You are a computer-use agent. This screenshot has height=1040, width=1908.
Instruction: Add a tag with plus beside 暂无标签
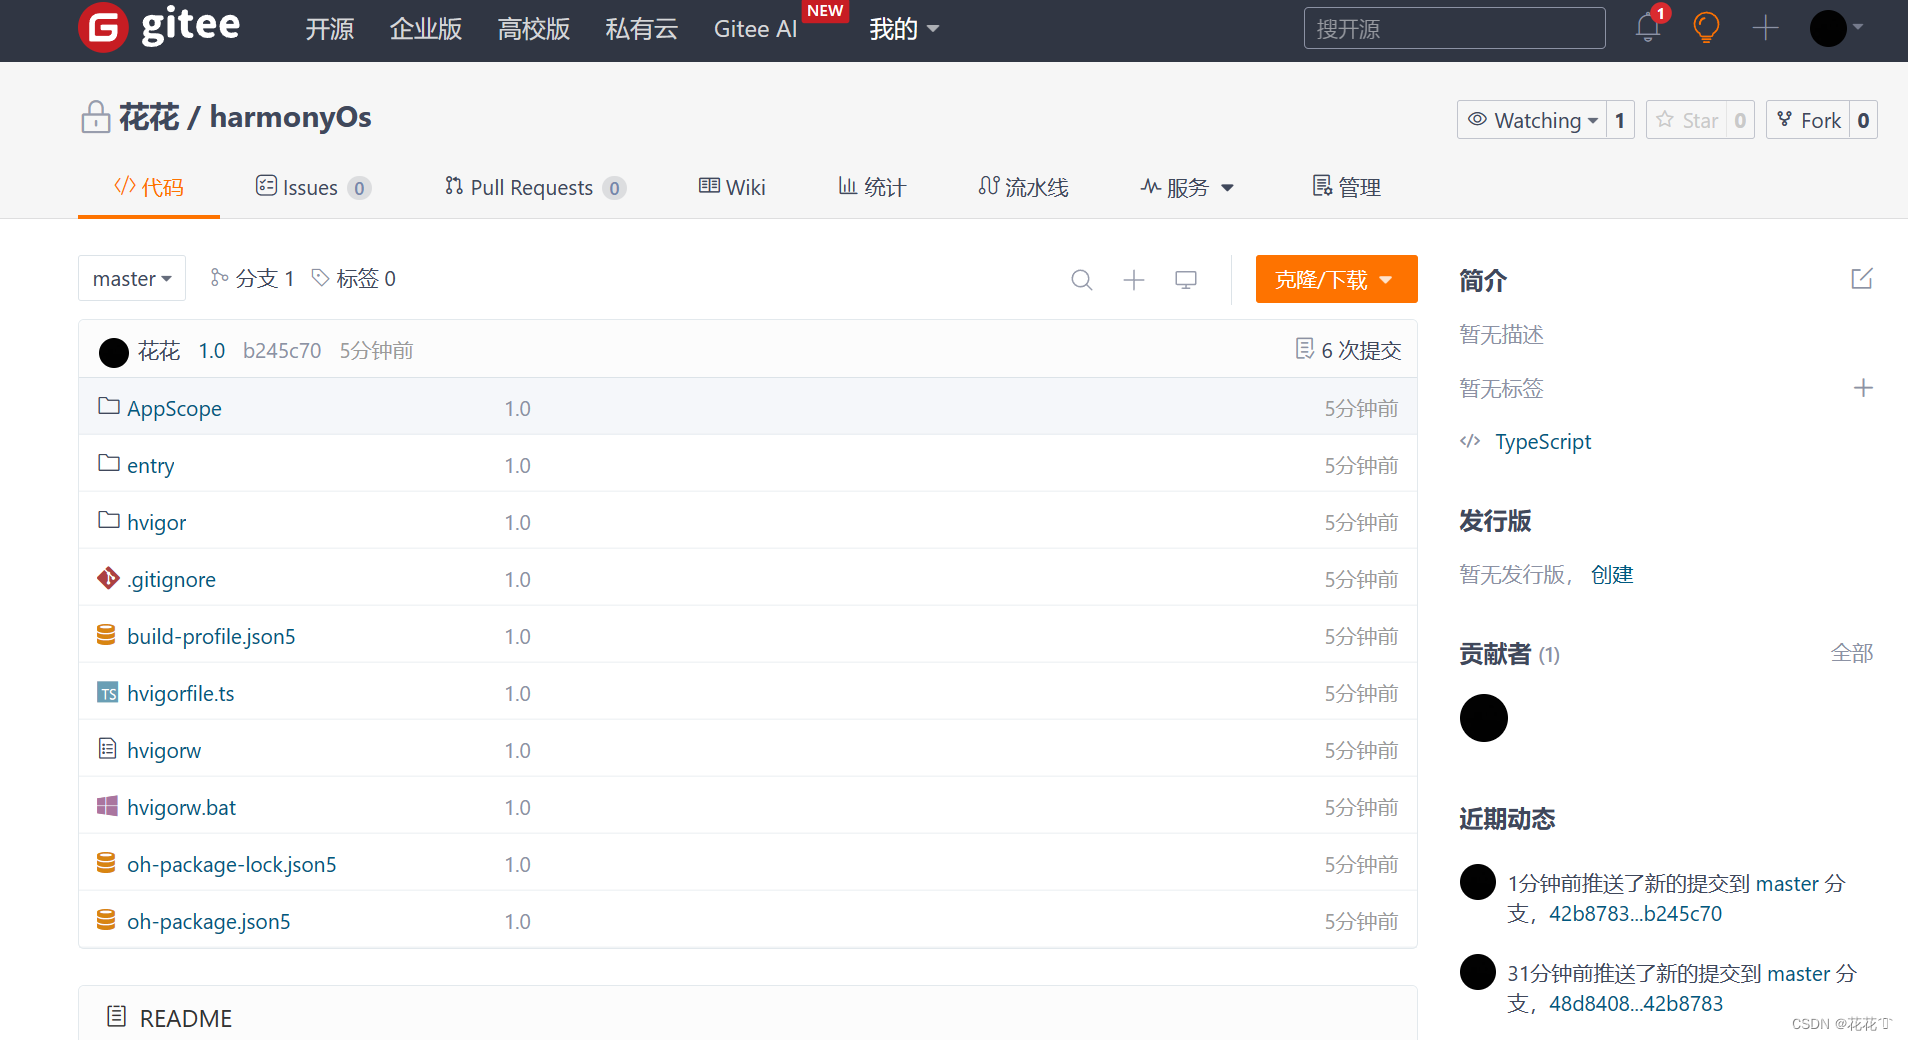(x=1863, y=388)
